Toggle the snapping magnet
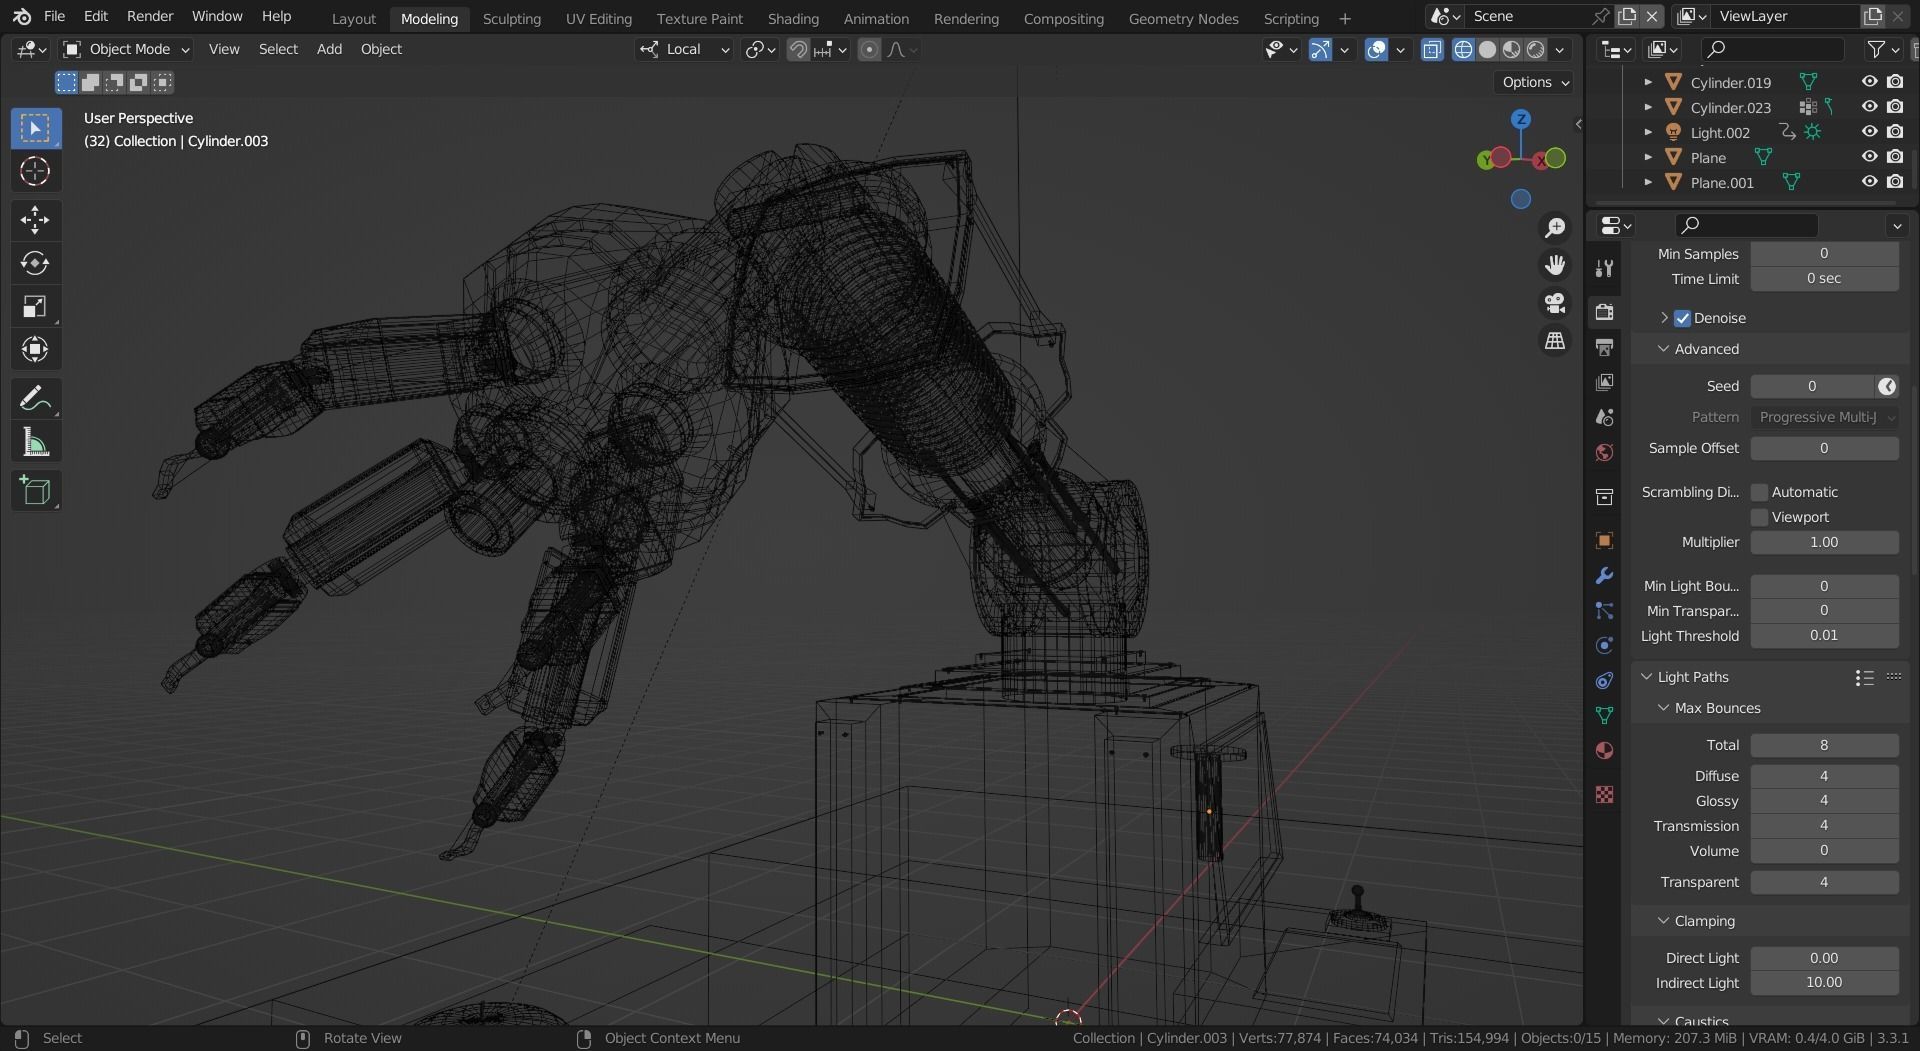Screen dimensions: 1920x1051 798,50
